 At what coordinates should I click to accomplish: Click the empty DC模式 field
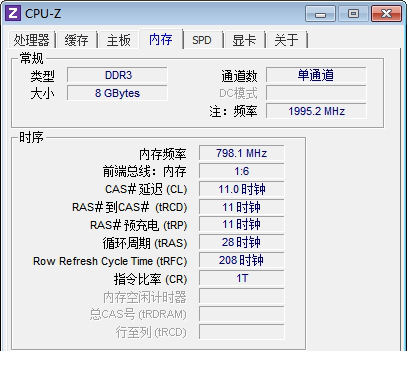316,93
